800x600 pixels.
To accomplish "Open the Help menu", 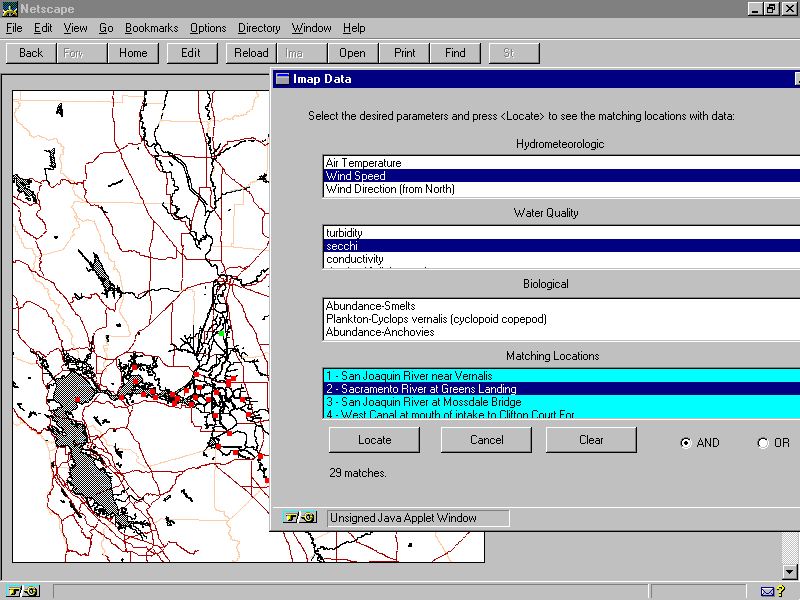I will tap(354, 28).
